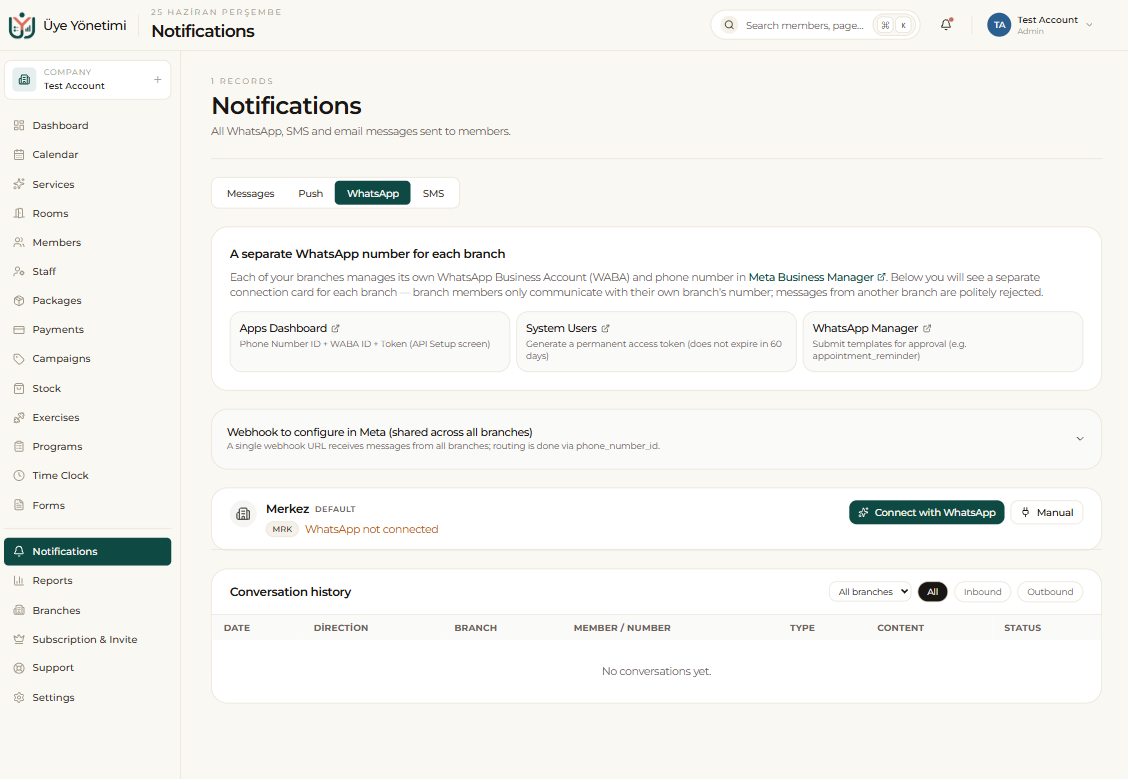Click the Reports chart icon
1128x779 pixels.
[x=19, y=580]
